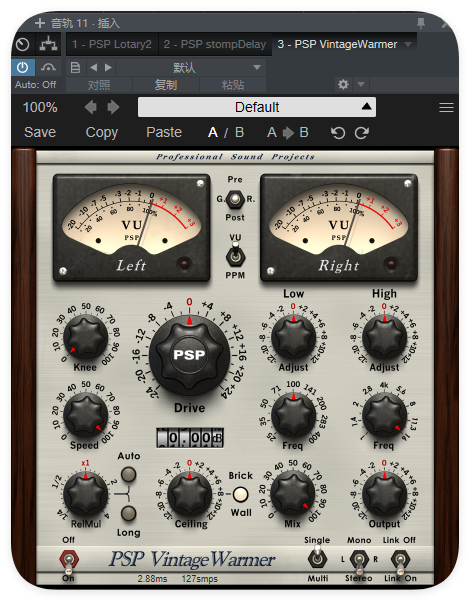The width and height of the screenshot is (470, 601).
Task: Click the redo arrow icon
Action: click(361, 133)
